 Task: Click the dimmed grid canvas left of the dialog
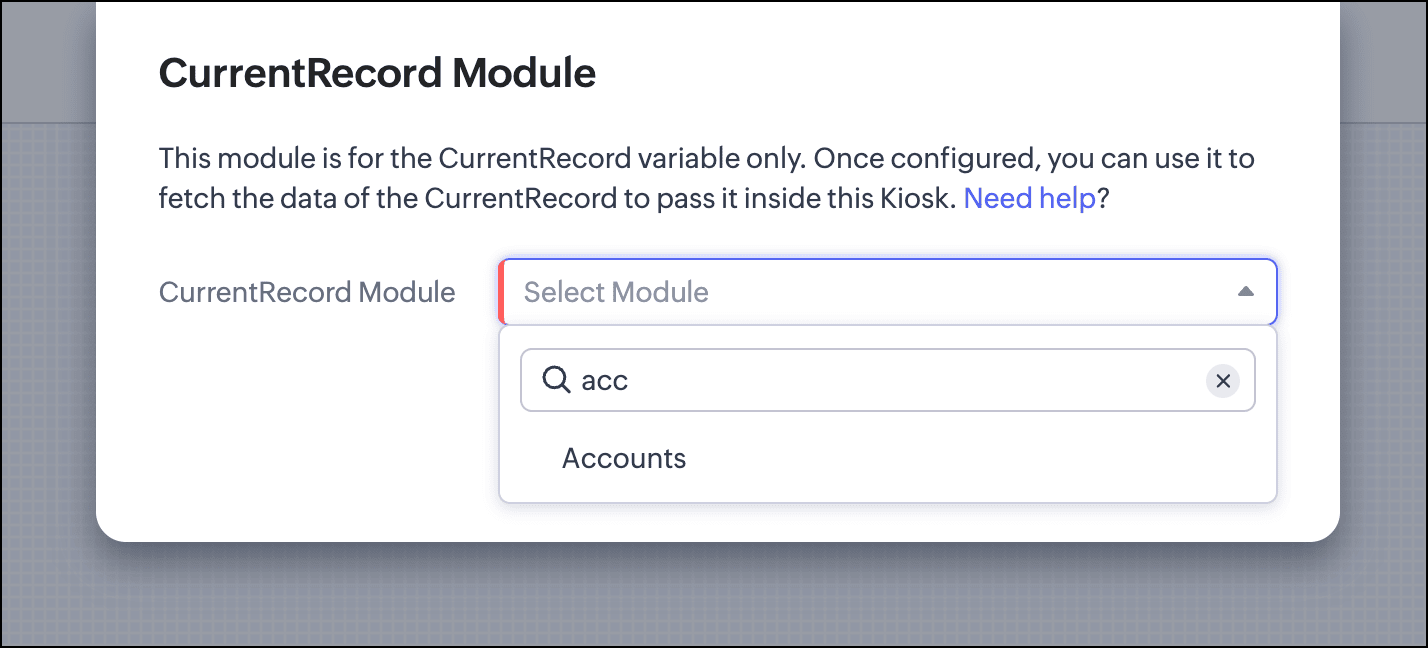click(48, 350)
